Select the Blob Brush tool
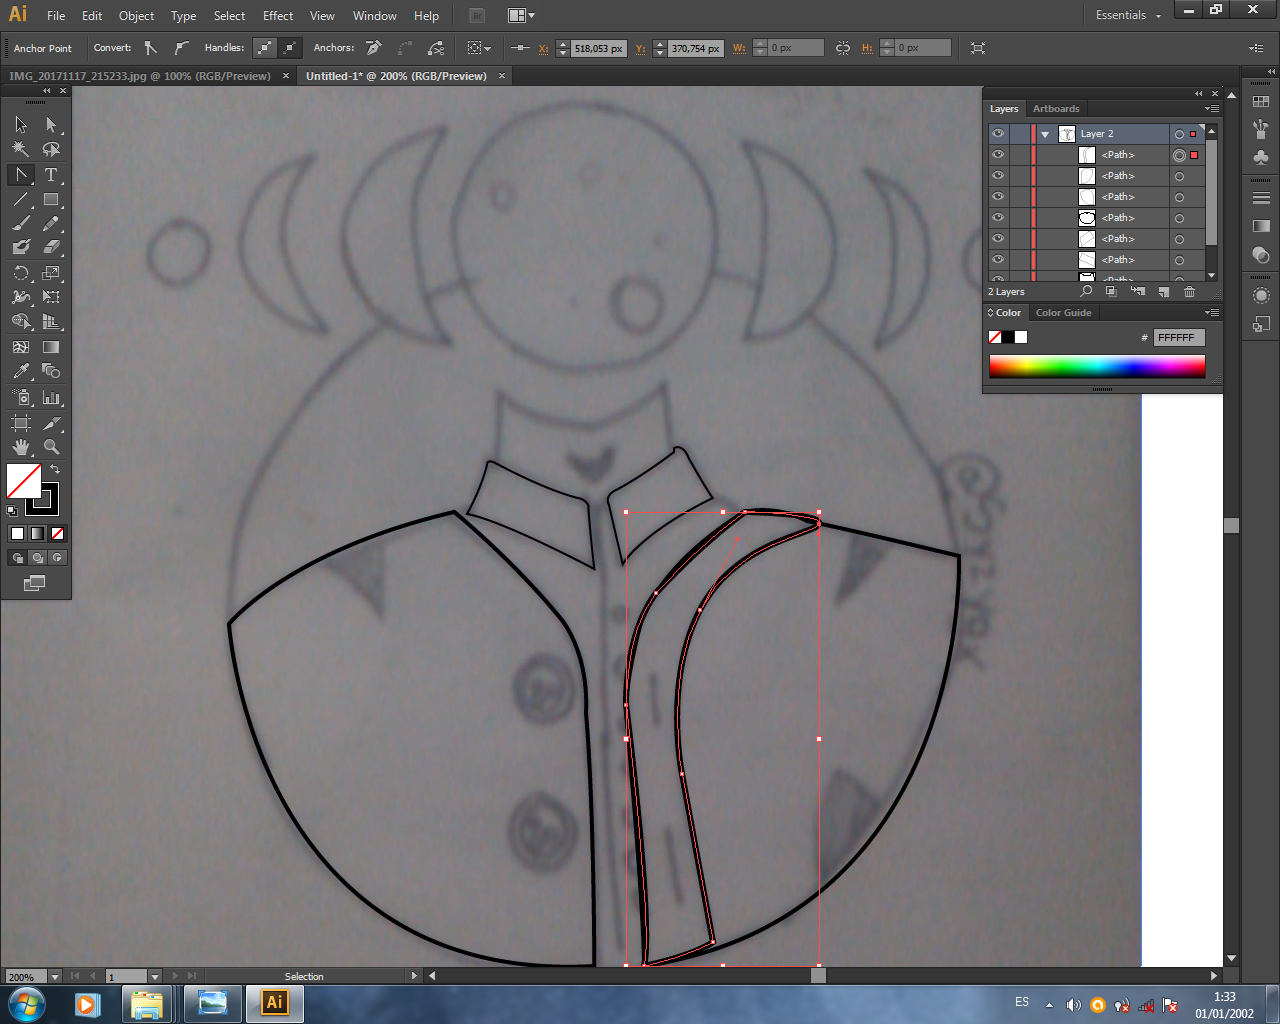 [x=21, y=247]
